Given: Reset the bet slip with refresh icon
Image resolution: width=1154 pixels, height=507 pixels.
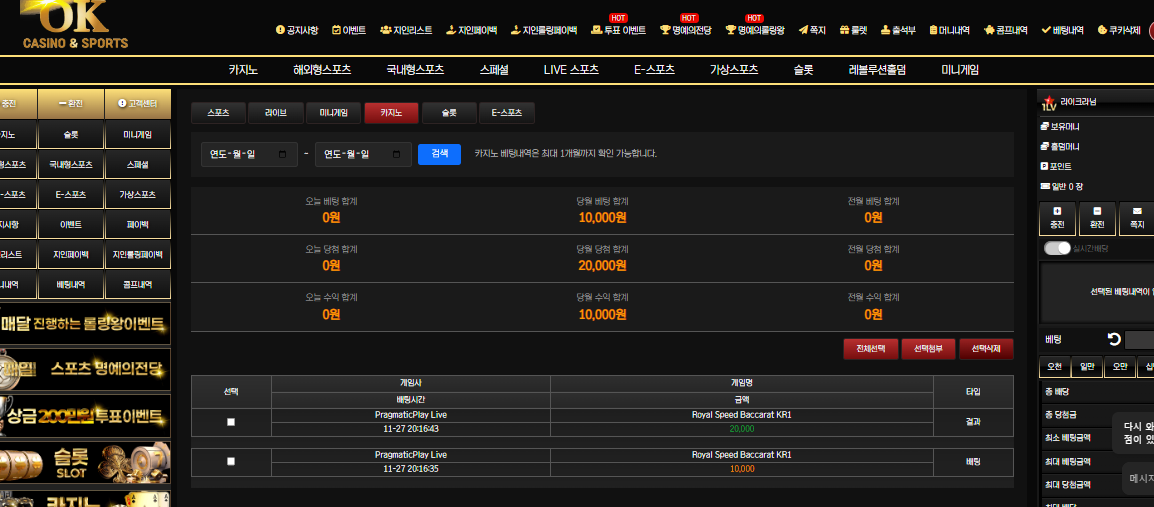Looking at the screenshot, I should [x=1114, y=340].
